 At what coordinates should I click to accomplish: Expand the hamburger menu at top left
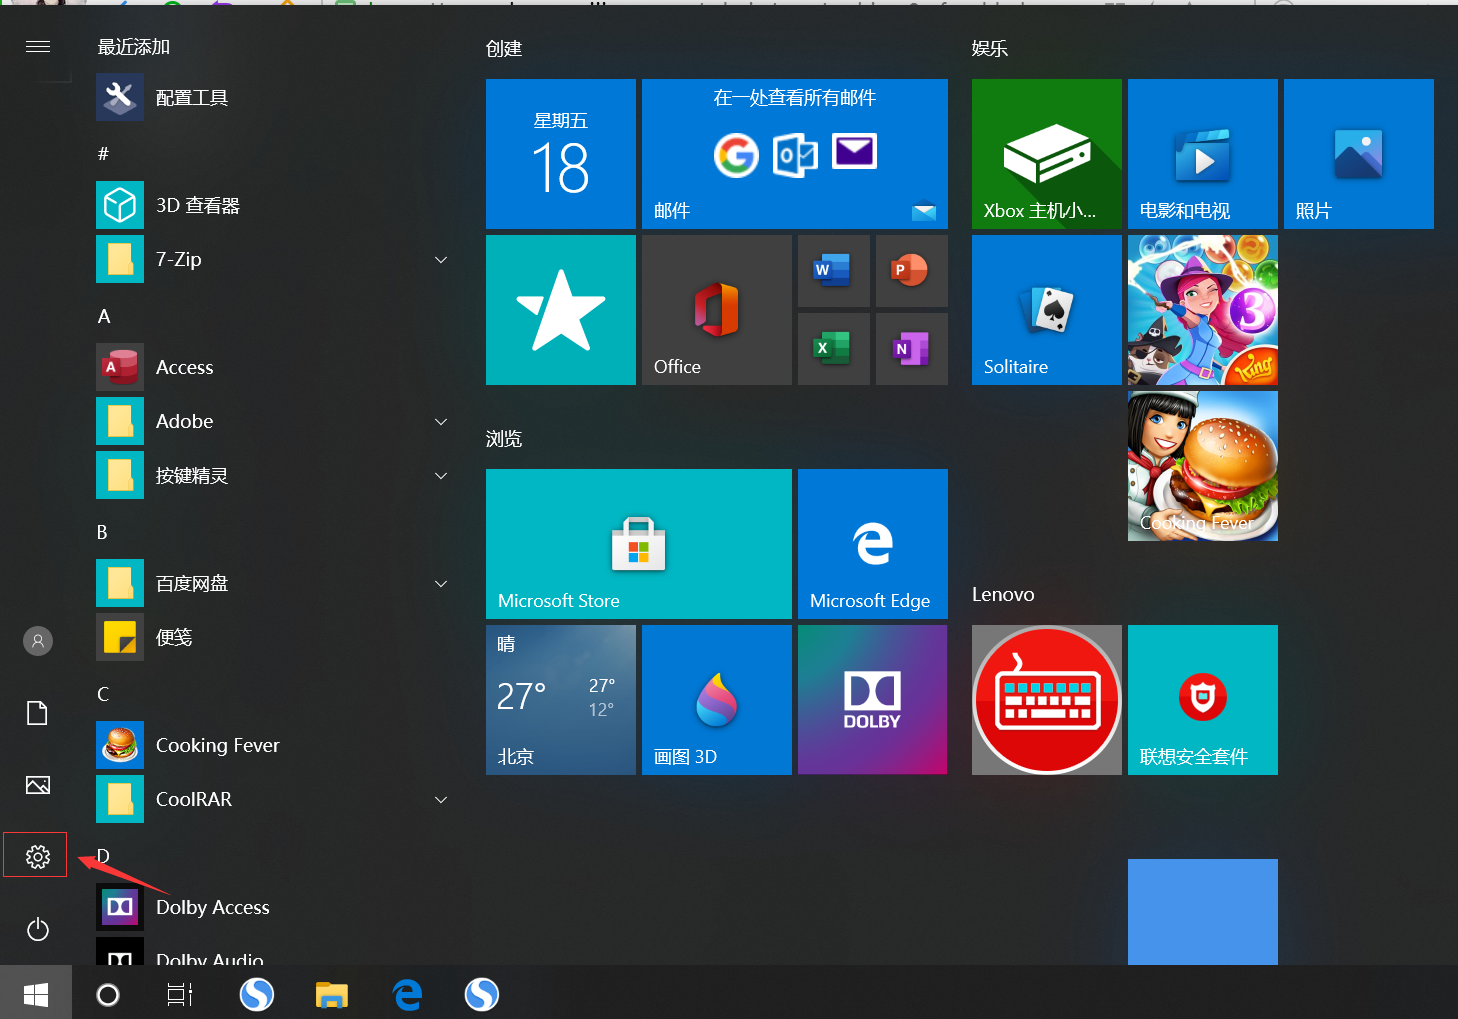(x=37, y=47)
